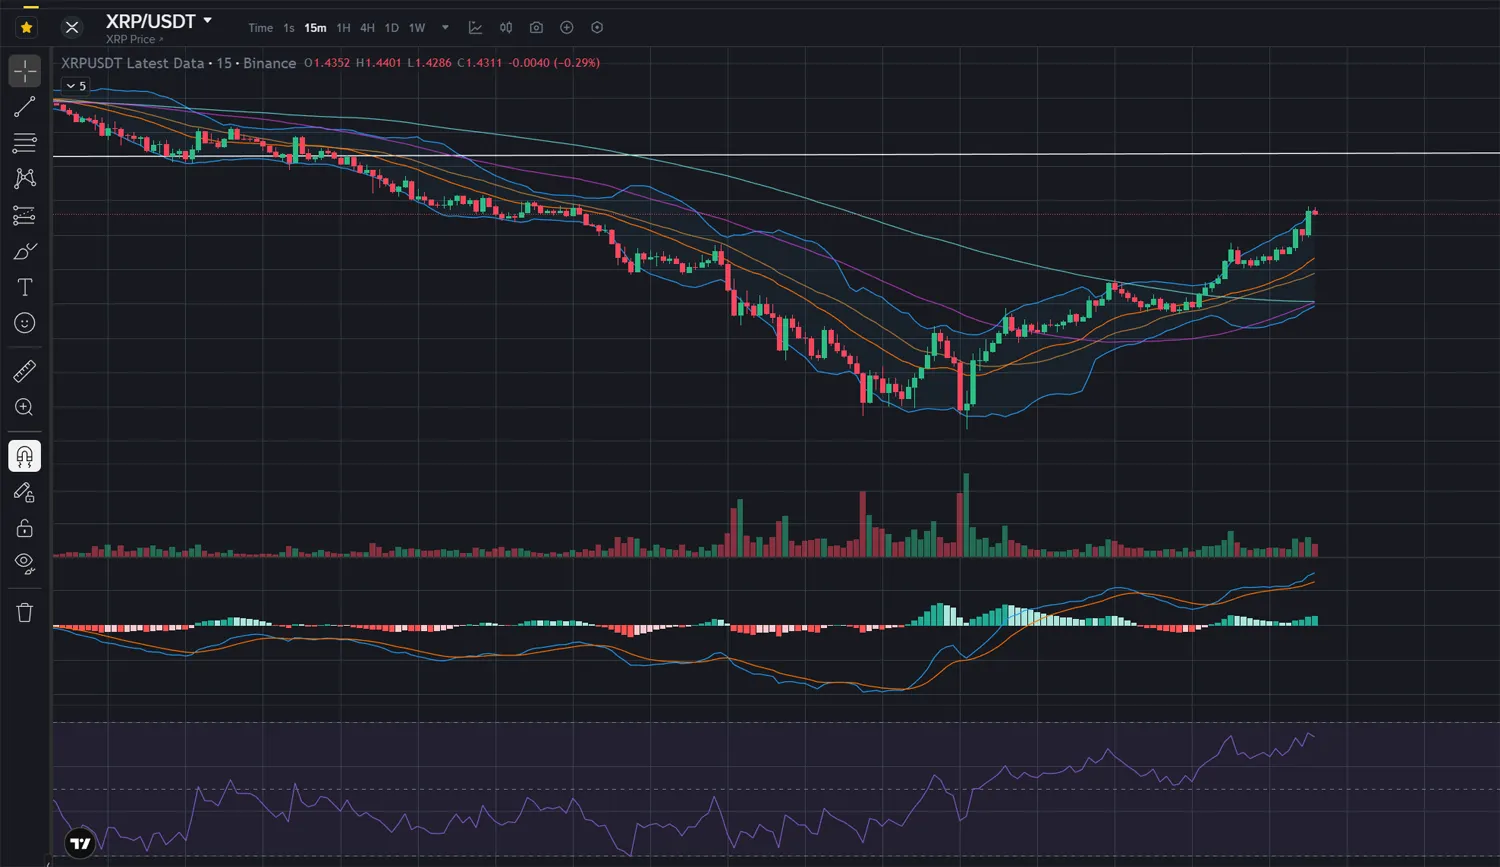Select the ruler measure tool

click(25, 371)
